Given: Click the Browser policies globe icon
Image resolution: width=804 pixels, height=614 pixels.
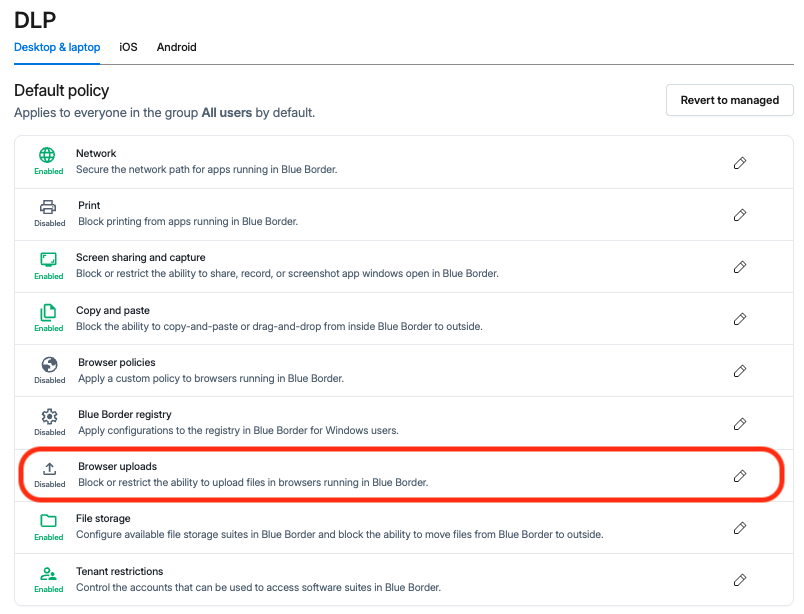Looking at the screenshot, I should pyautogui.click(x=49, y=364).
